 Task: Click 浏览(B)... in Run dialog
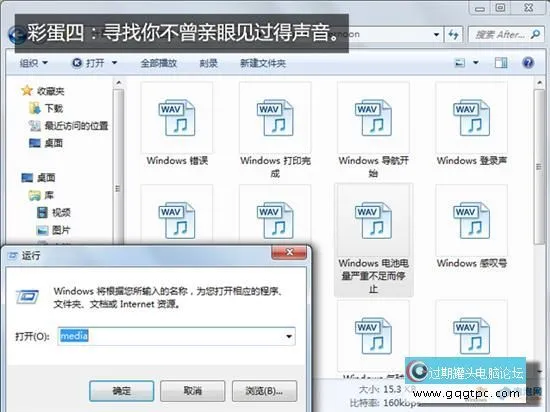[x=264, y=391]
